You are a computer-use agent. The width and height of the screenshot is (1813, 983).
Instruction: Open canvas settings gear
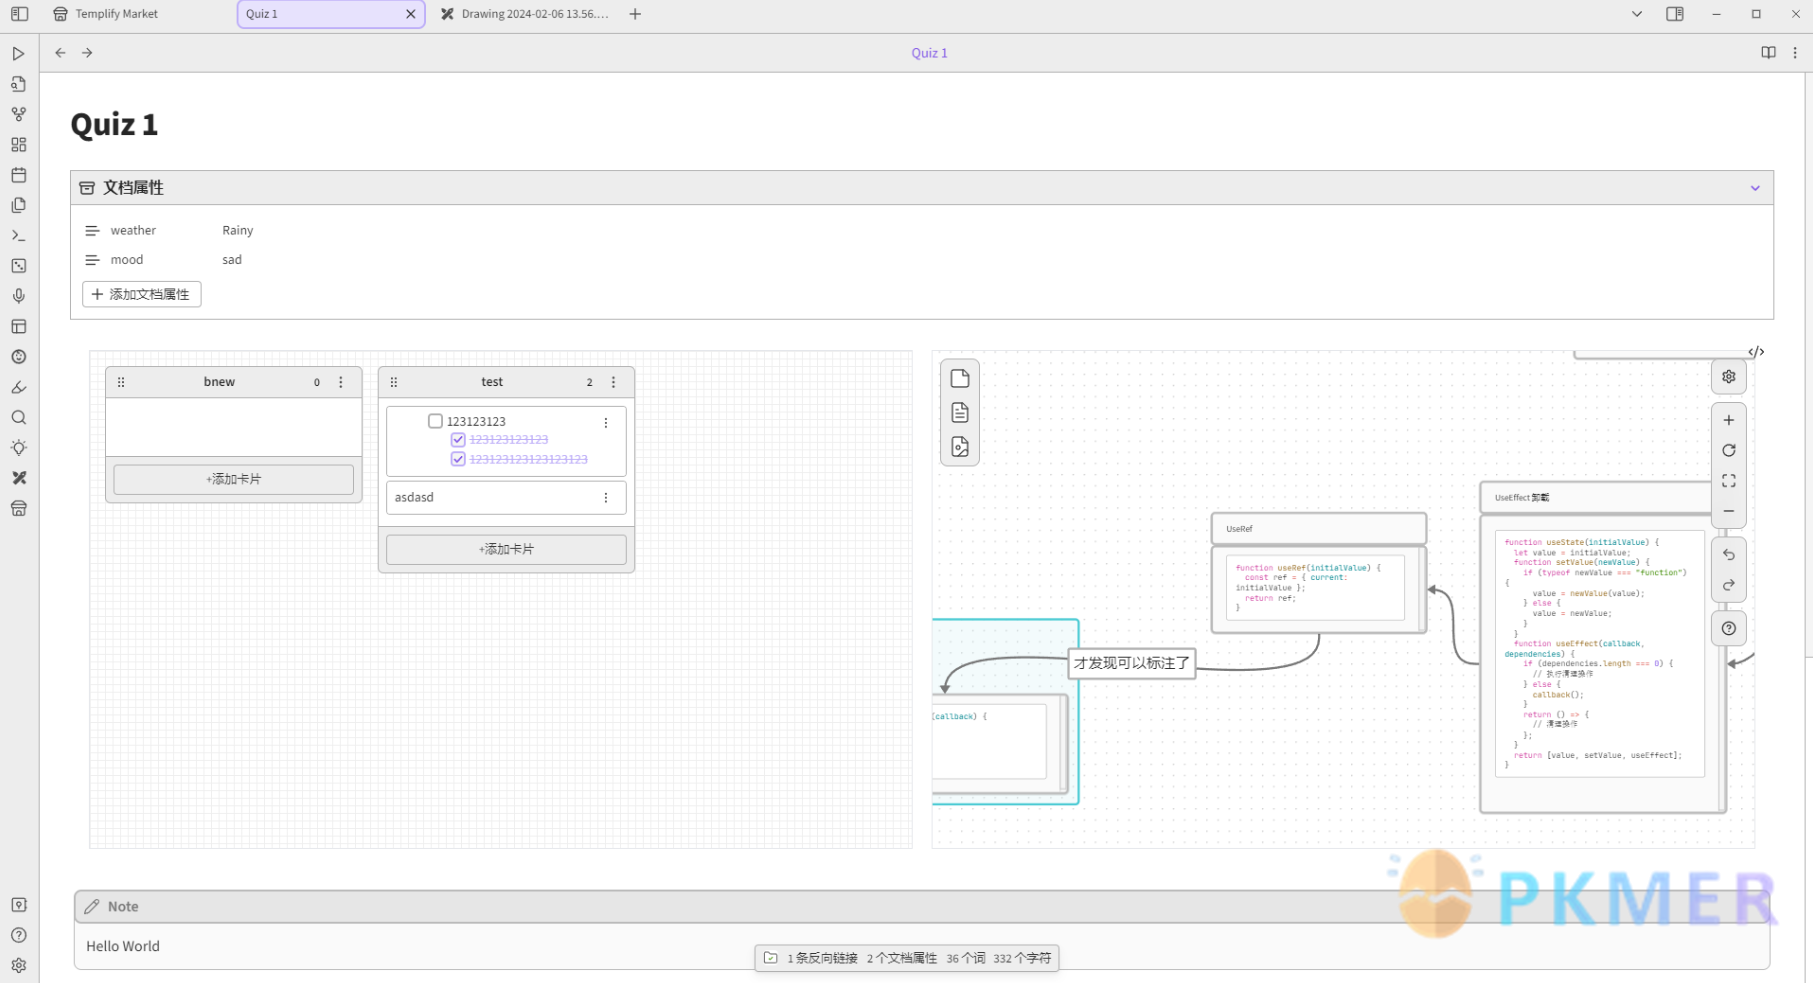(1729, 377)
